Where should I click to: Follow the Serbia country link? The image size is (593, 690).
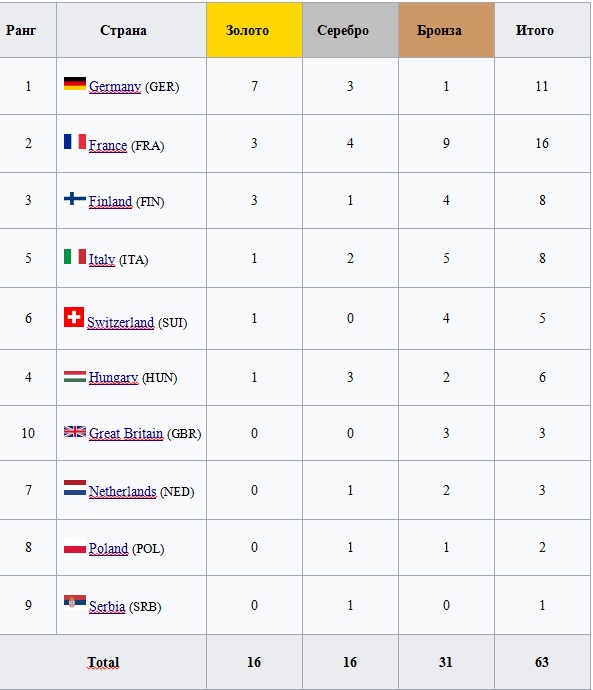[x=107, y=606]
